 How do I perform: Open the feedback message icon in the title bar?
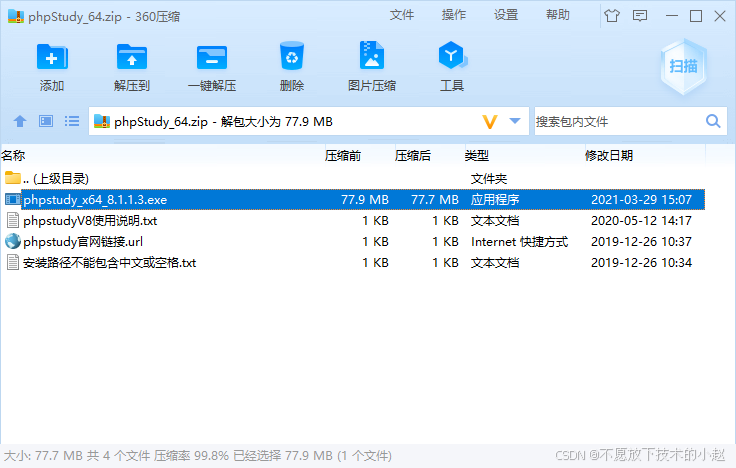(x=640, y=16)
